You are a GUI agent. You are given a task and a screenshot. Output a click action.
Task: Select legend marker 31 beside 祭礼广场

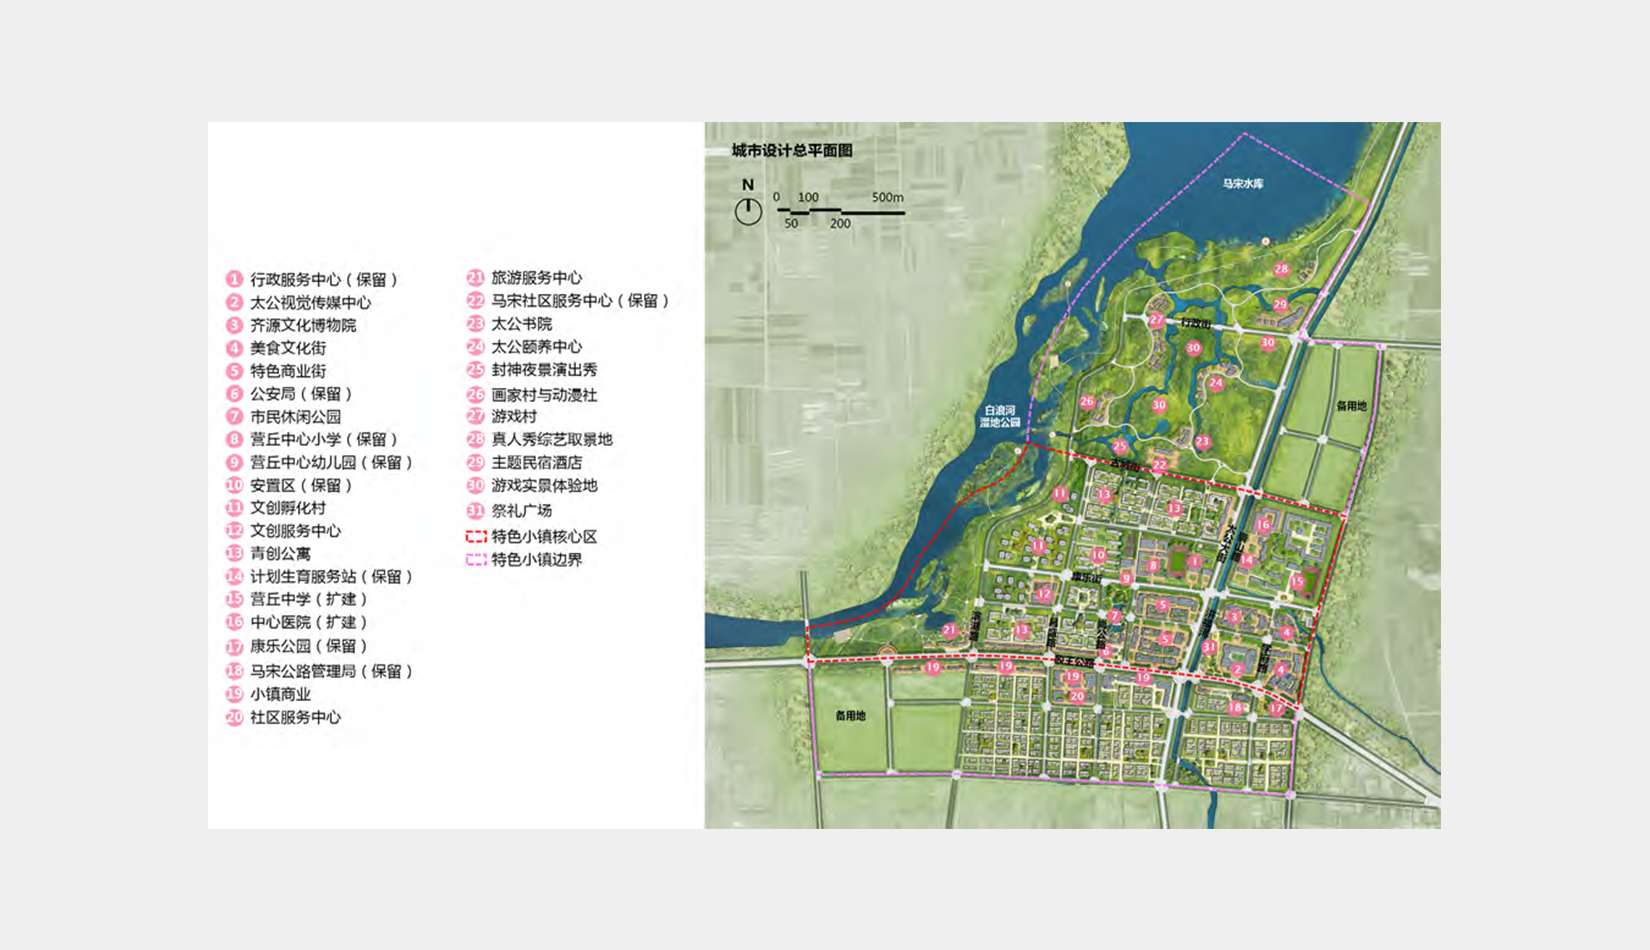point(476,510)
